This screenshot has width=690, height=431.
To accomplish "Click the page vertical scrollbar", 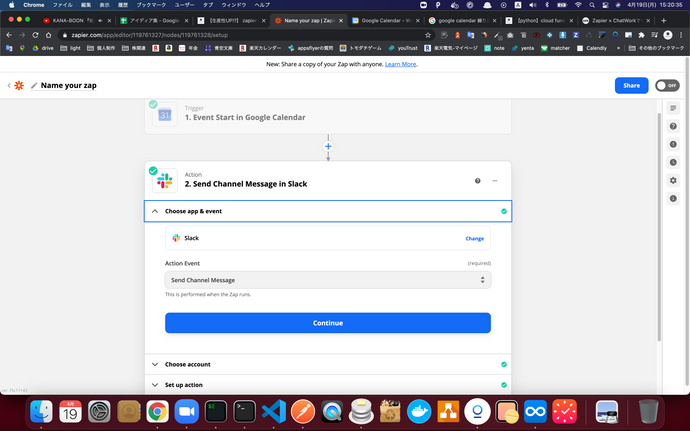I will coord(659,227).
